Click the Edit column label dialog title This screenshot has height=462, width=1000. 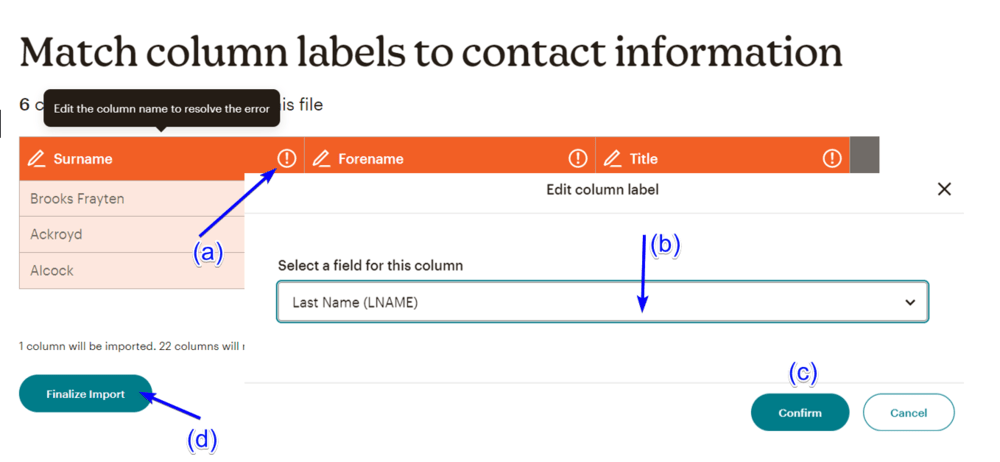click(x=602, y=189)
